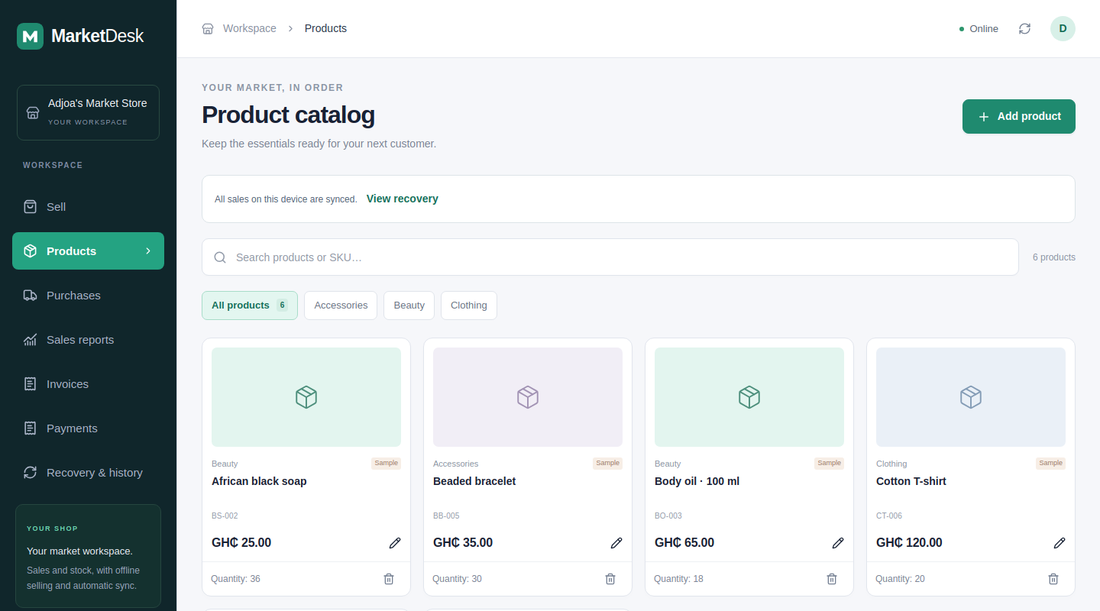Click the Purchases truck icon
The width and height of the screenshot is (1100, 611).
point(30,295)
